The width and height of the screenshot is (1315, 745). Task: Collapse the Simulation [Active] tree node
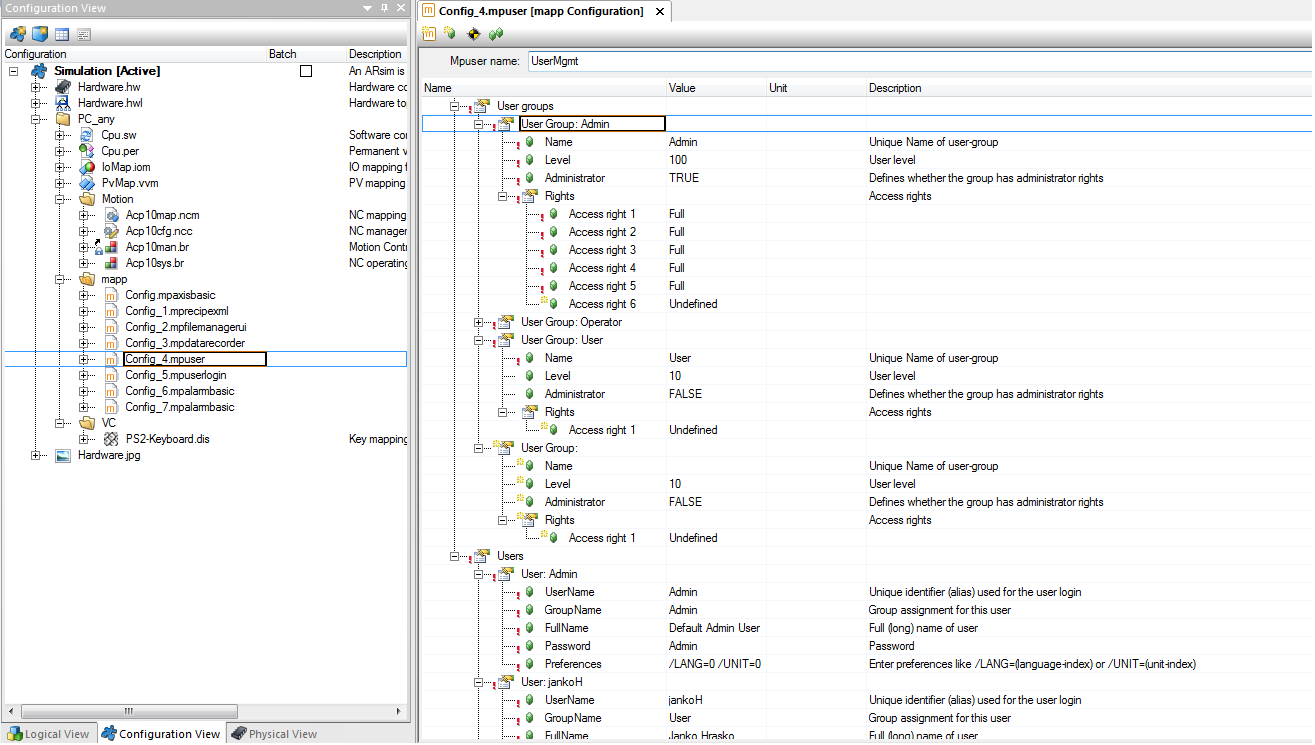[x=13, y=71]
